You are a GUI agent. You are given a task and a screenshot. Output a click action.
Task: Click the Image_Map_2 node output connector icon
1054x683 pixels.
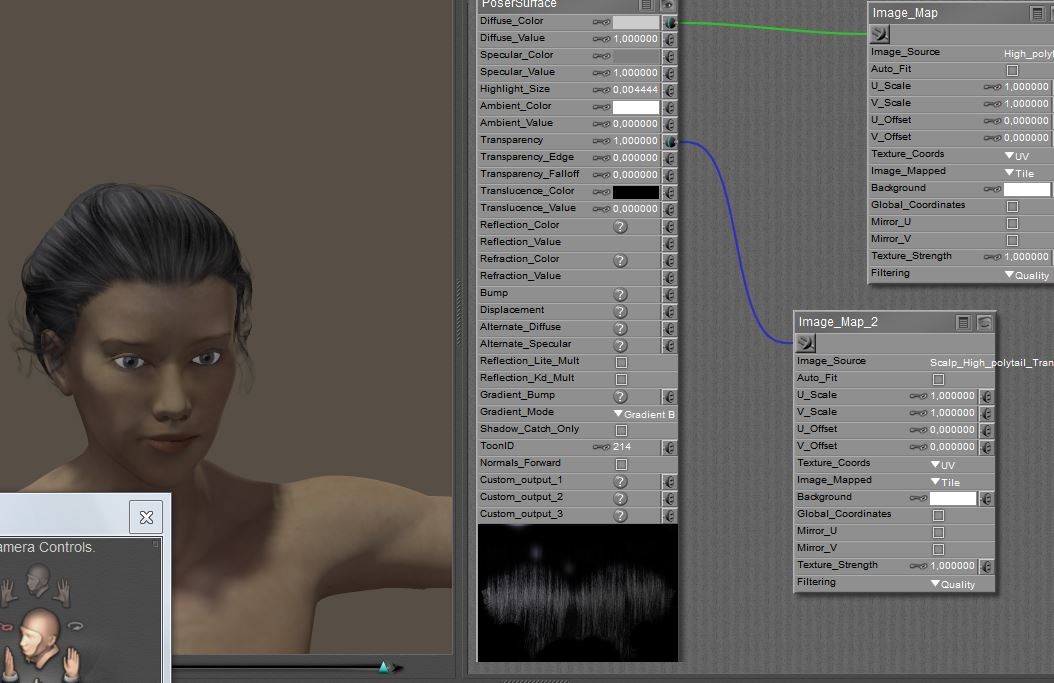coord(806,343)
